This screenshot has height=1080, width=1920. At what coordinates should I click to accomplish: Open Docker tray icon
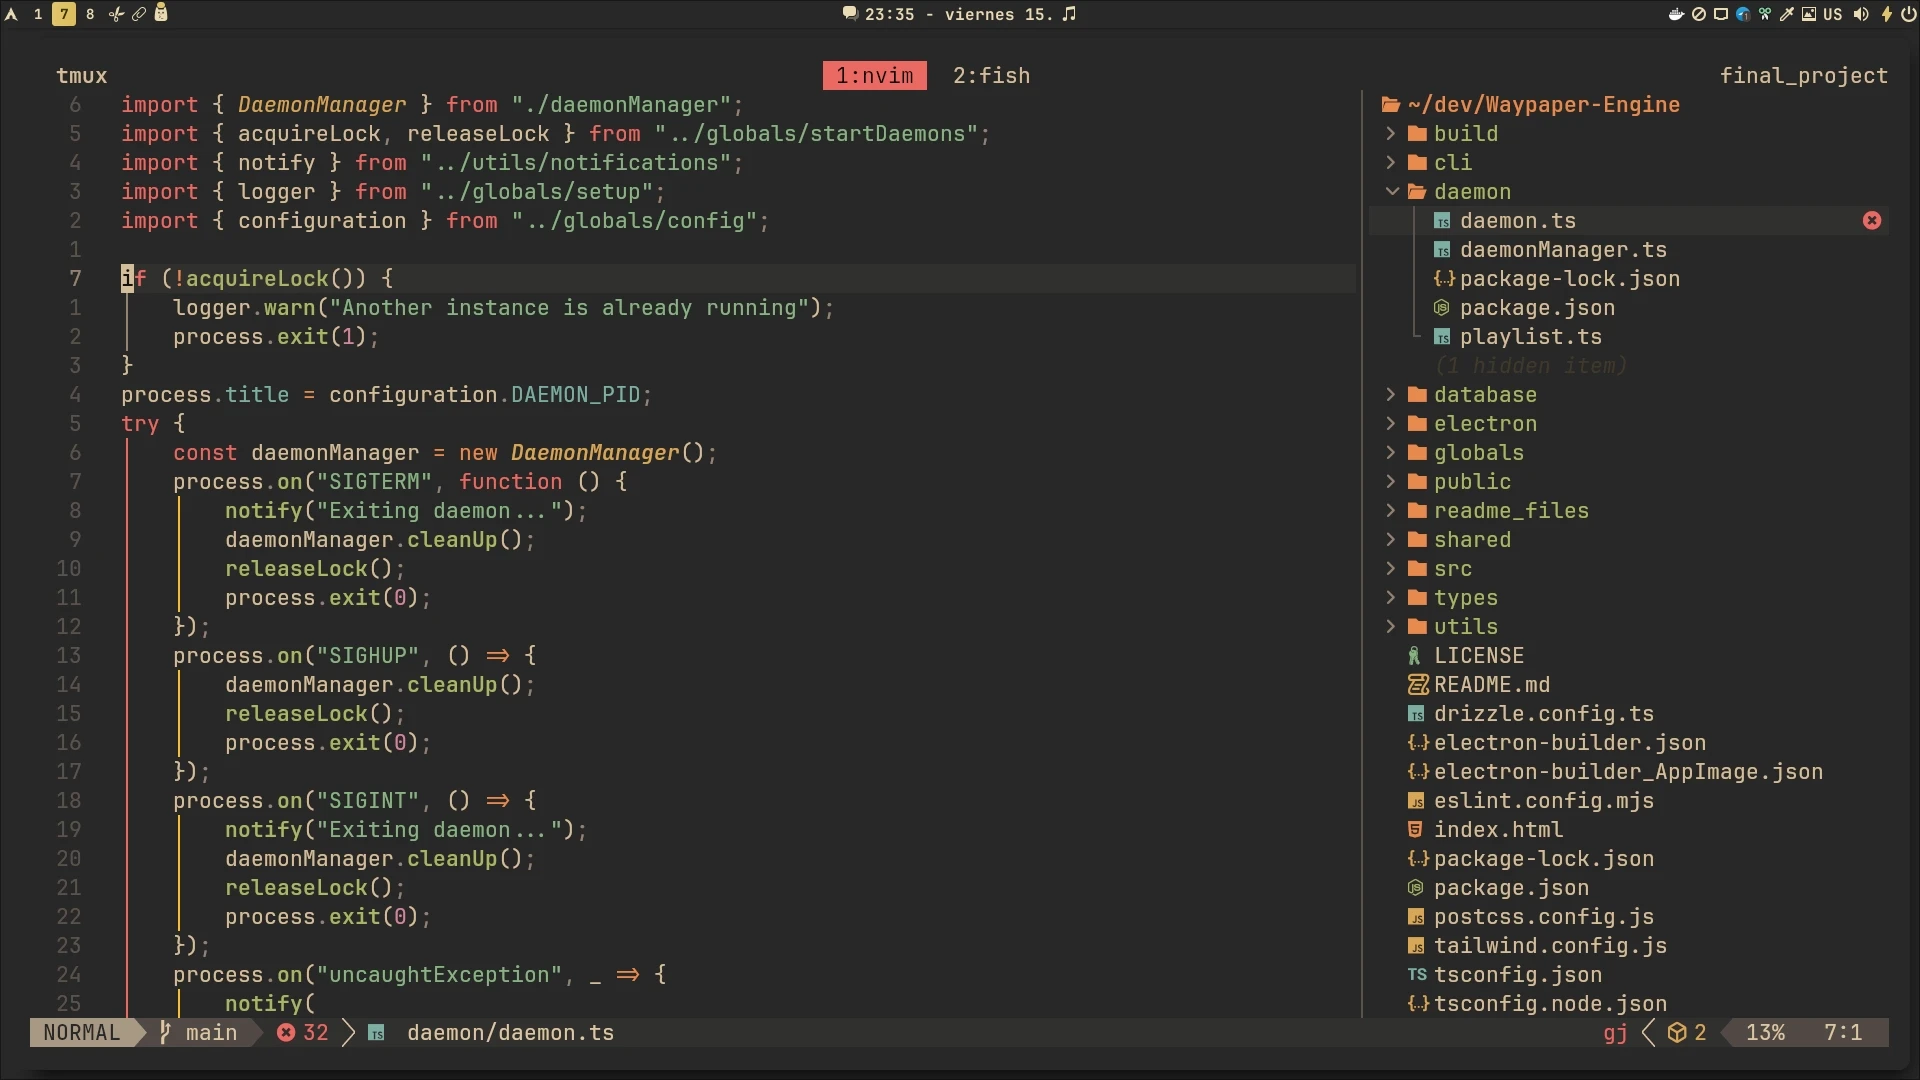(1677, 14)
